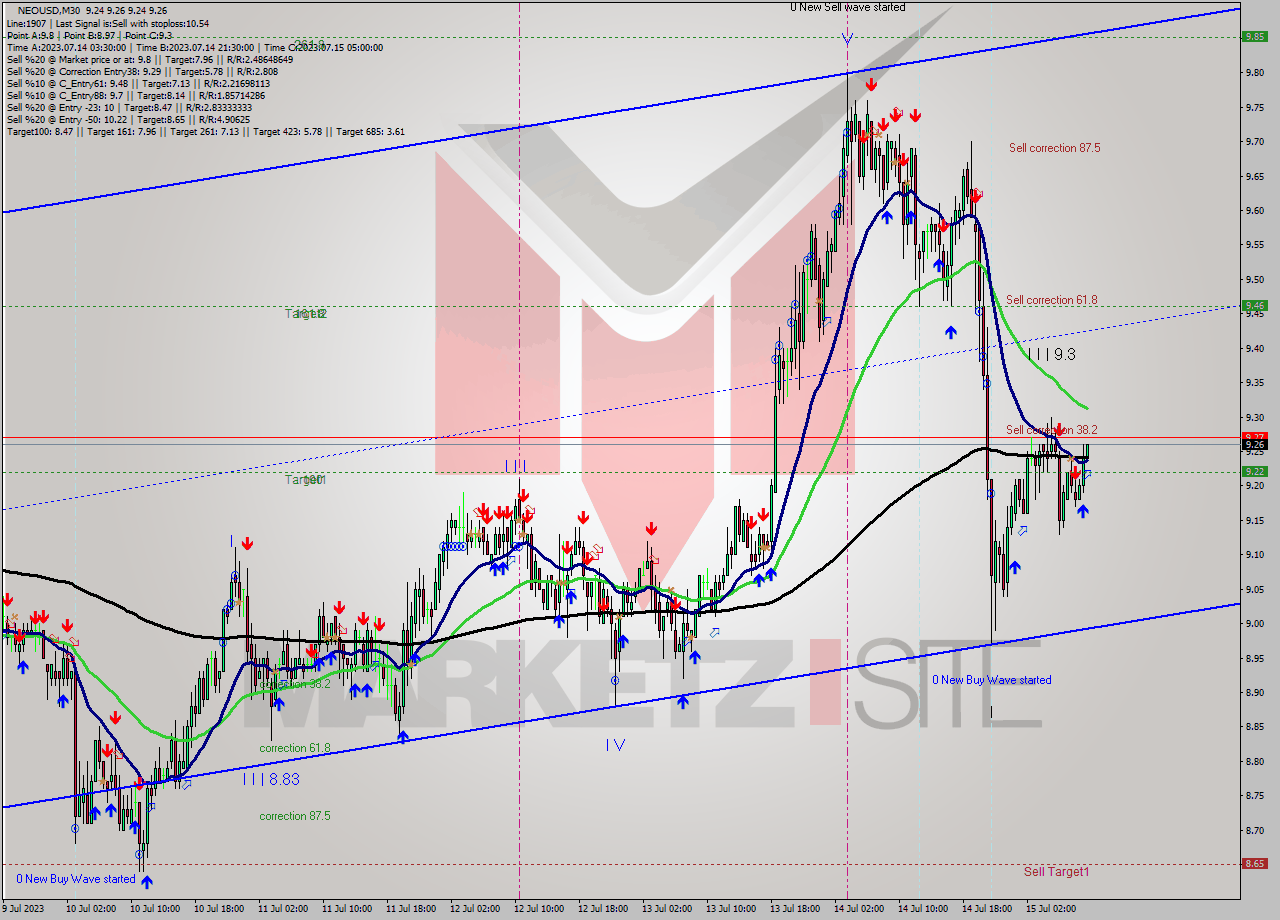Viewport: 1280px width, 920px height.
Task: Click the '12 Jul 10:00' time axis label
Action: click(x=538, y=909)
